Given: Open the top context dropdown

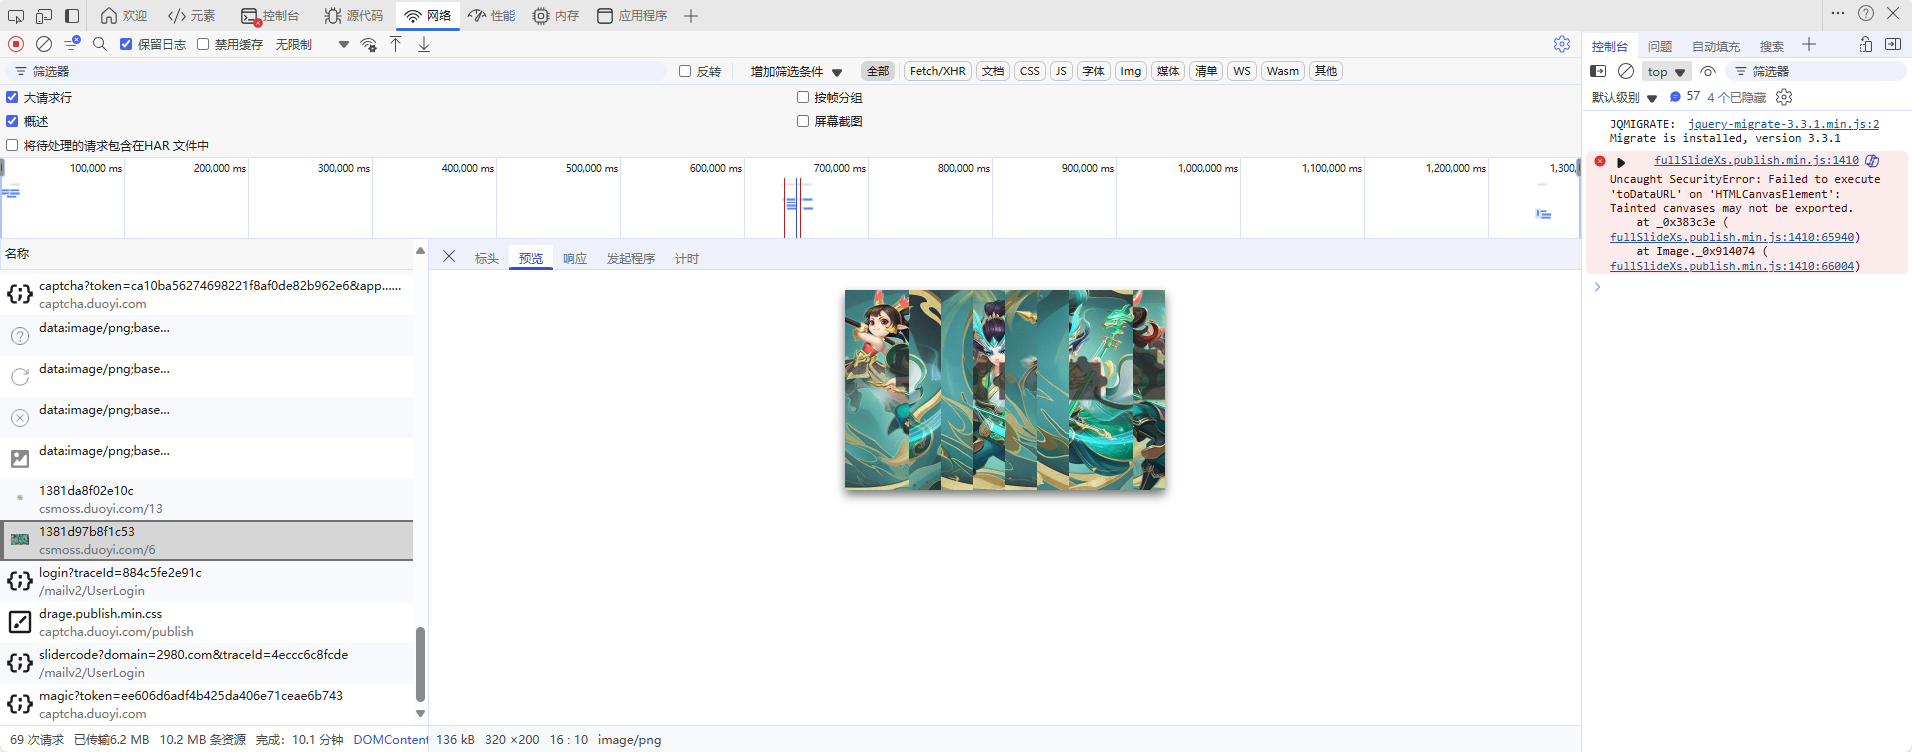Looking at the screenshot, I should point(1667,71).
